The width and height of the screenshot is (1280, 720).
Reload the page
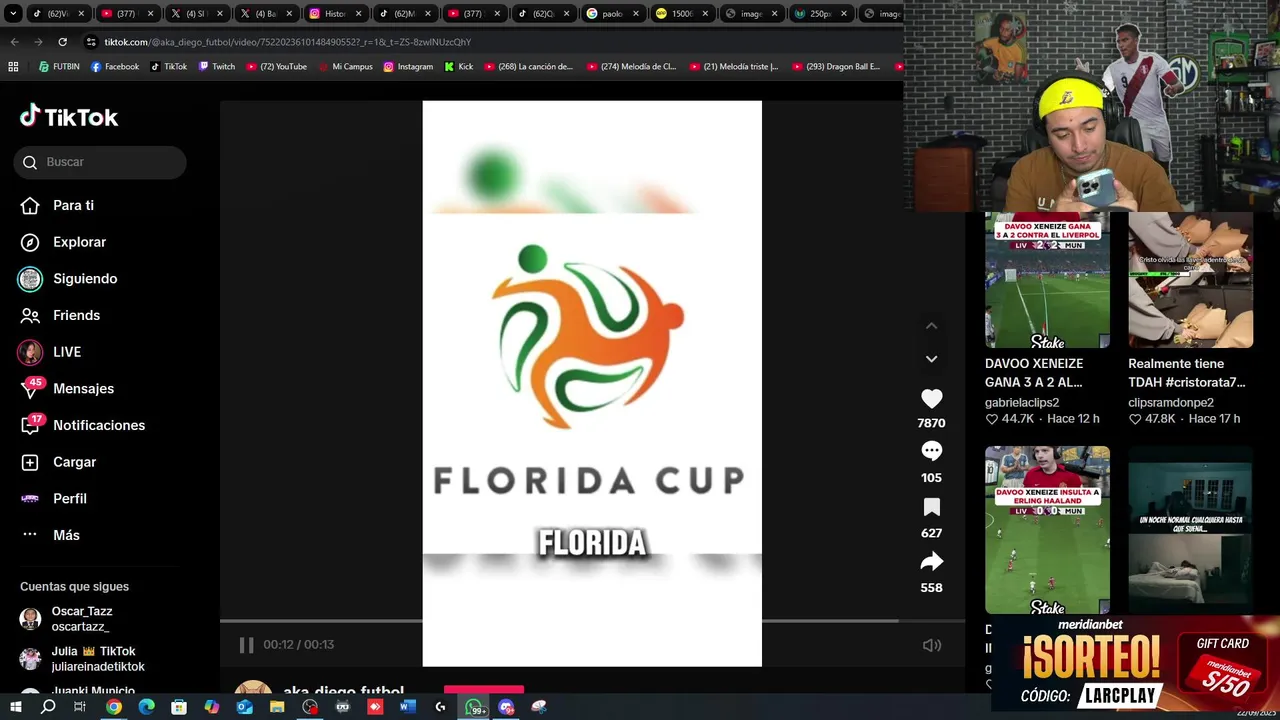tap(62, 42)
